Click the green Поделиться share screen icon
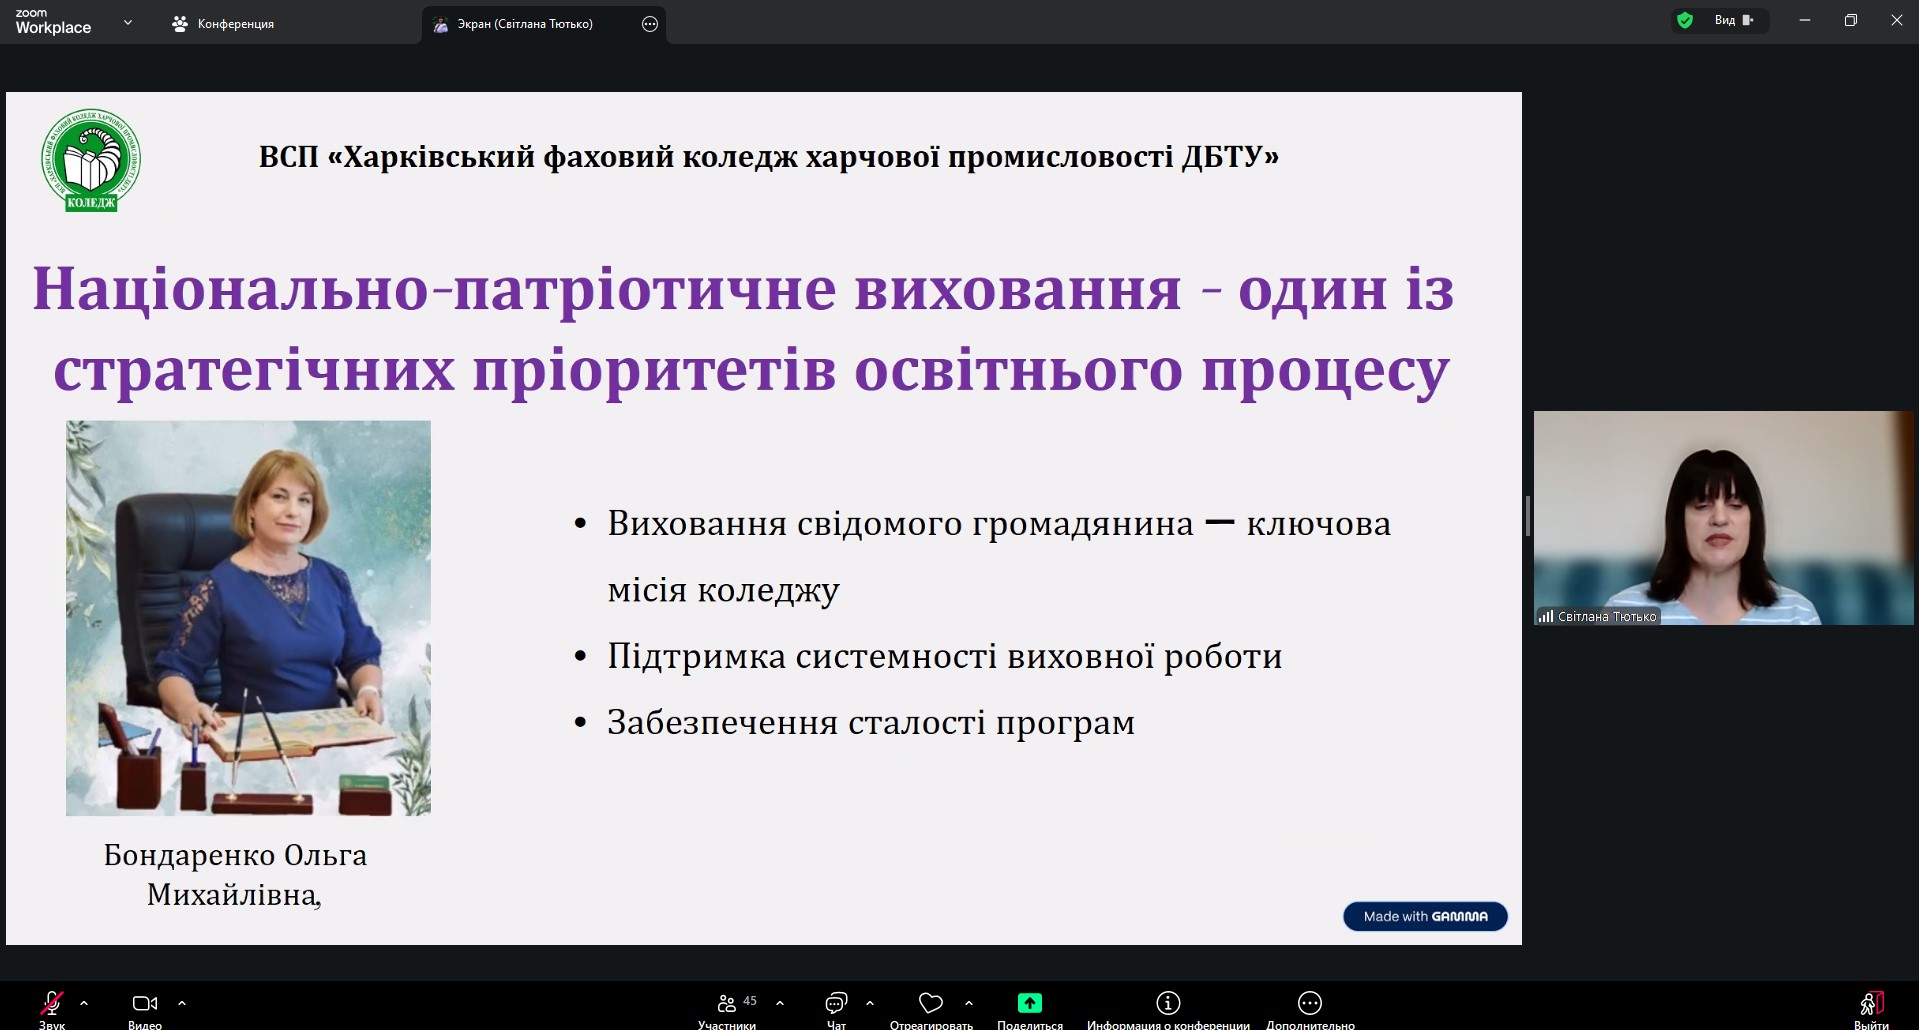Image resolution: width=1919 pixels, height=1030 pixels. click(x=1029, y=1003)
